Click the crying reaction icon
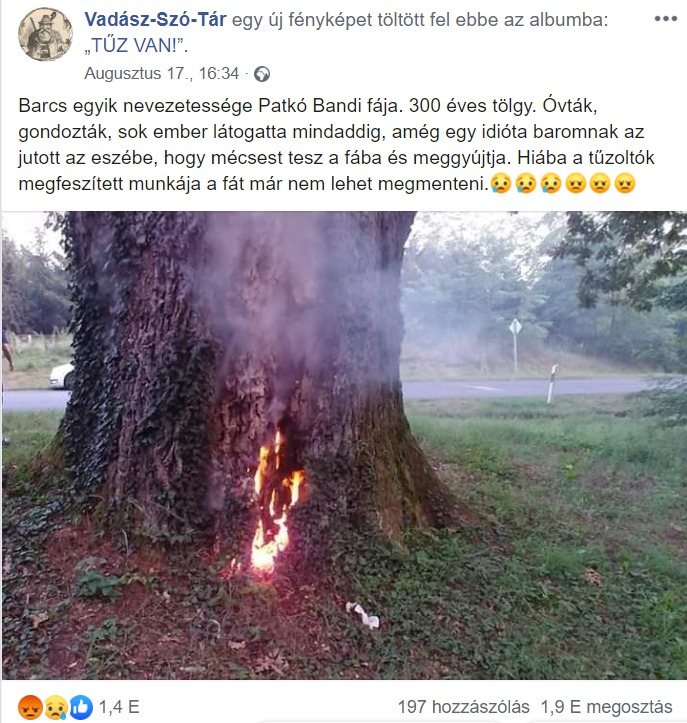The width and height of the screenshot is (687, 723). pos(56,707)
